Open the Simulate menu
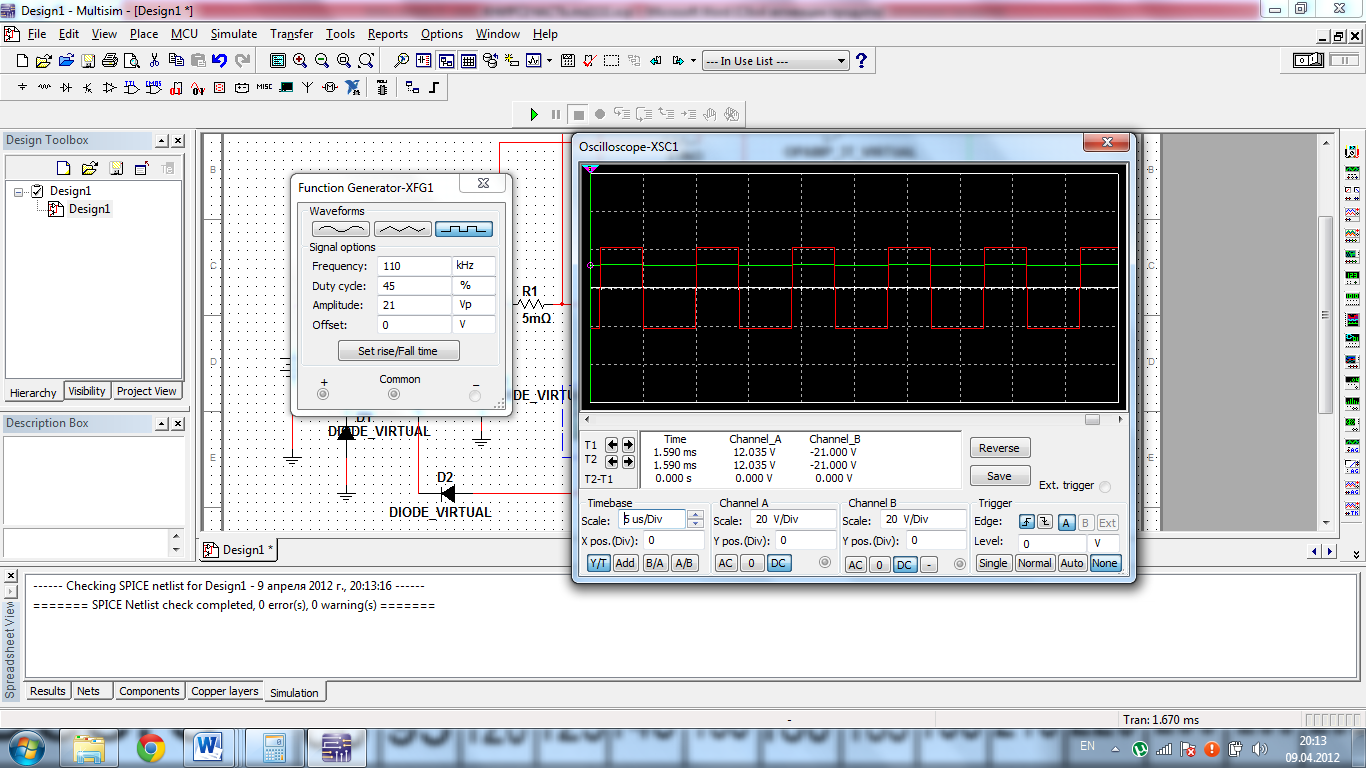1366x768 pixels. point(234,34)
